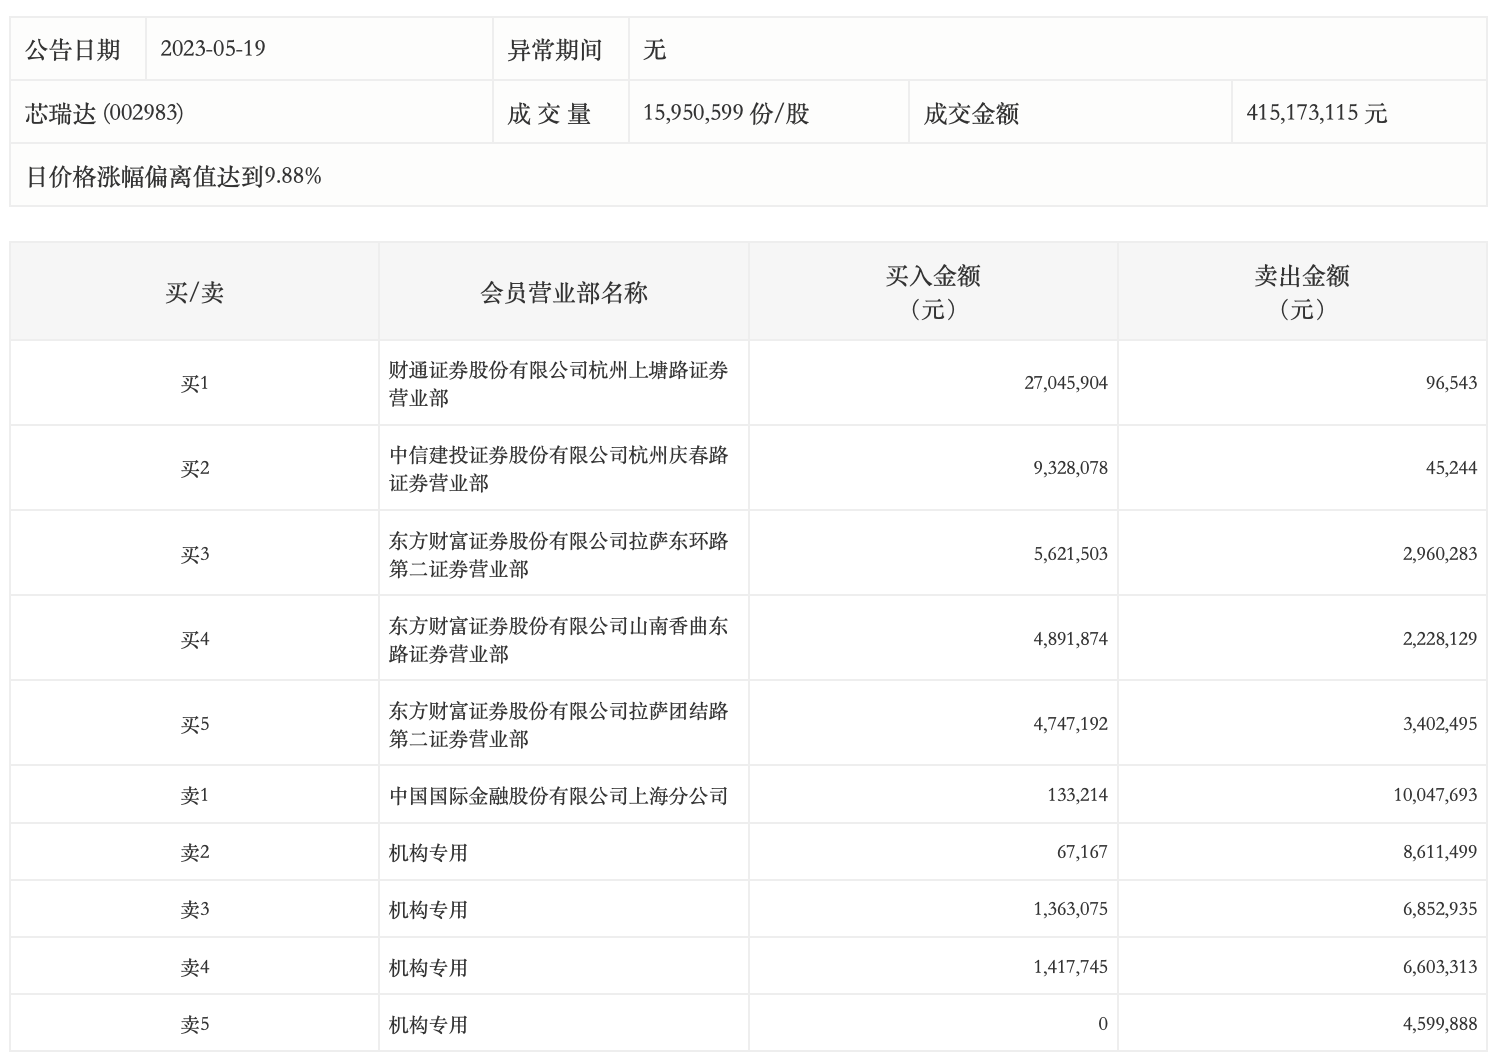Open 中信建投证券杭州庆春路营业部 entry

coord(558,469)
